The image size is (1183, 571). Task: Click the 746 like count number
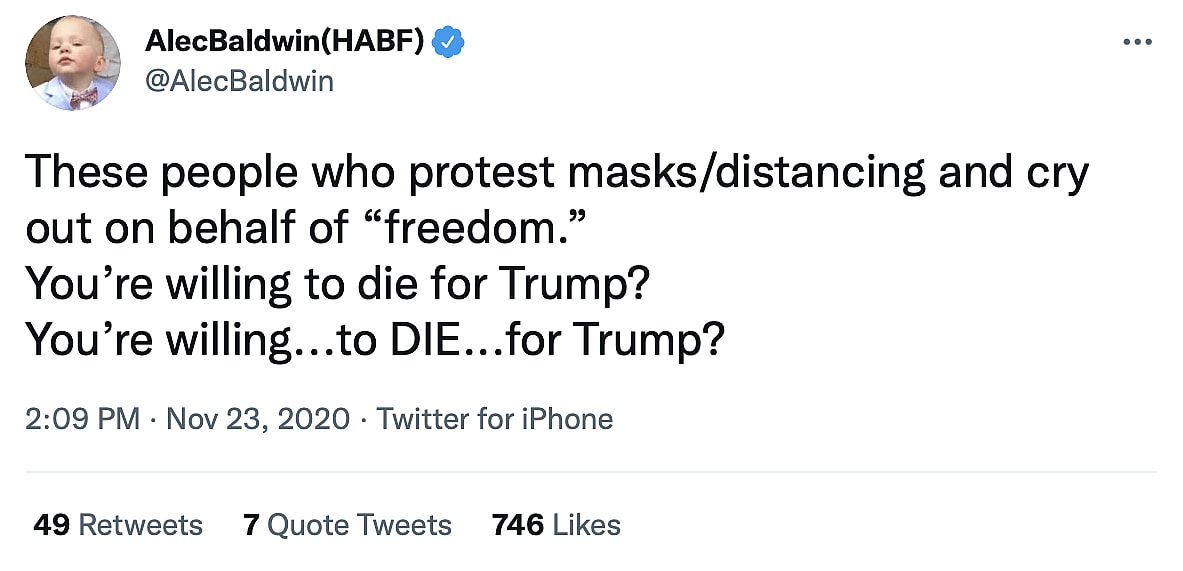point(518,525)
